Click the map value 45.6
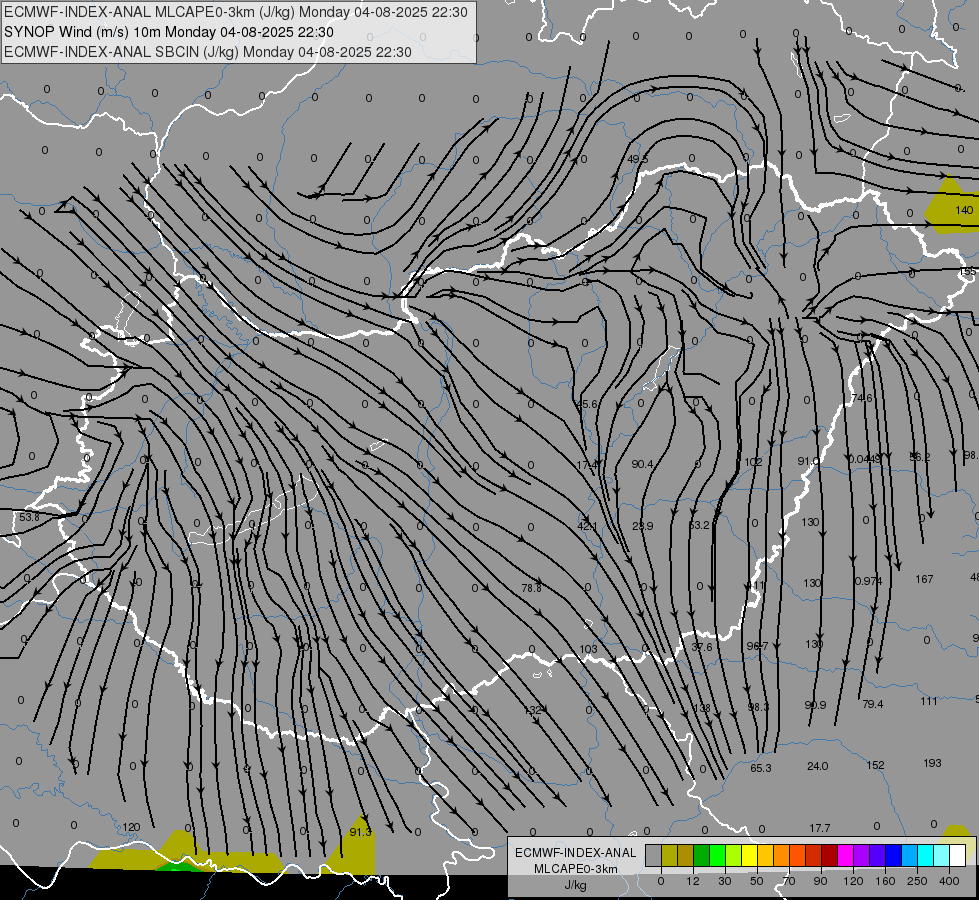The height and width of the screenshot is (900, 979). coord(586,404)
